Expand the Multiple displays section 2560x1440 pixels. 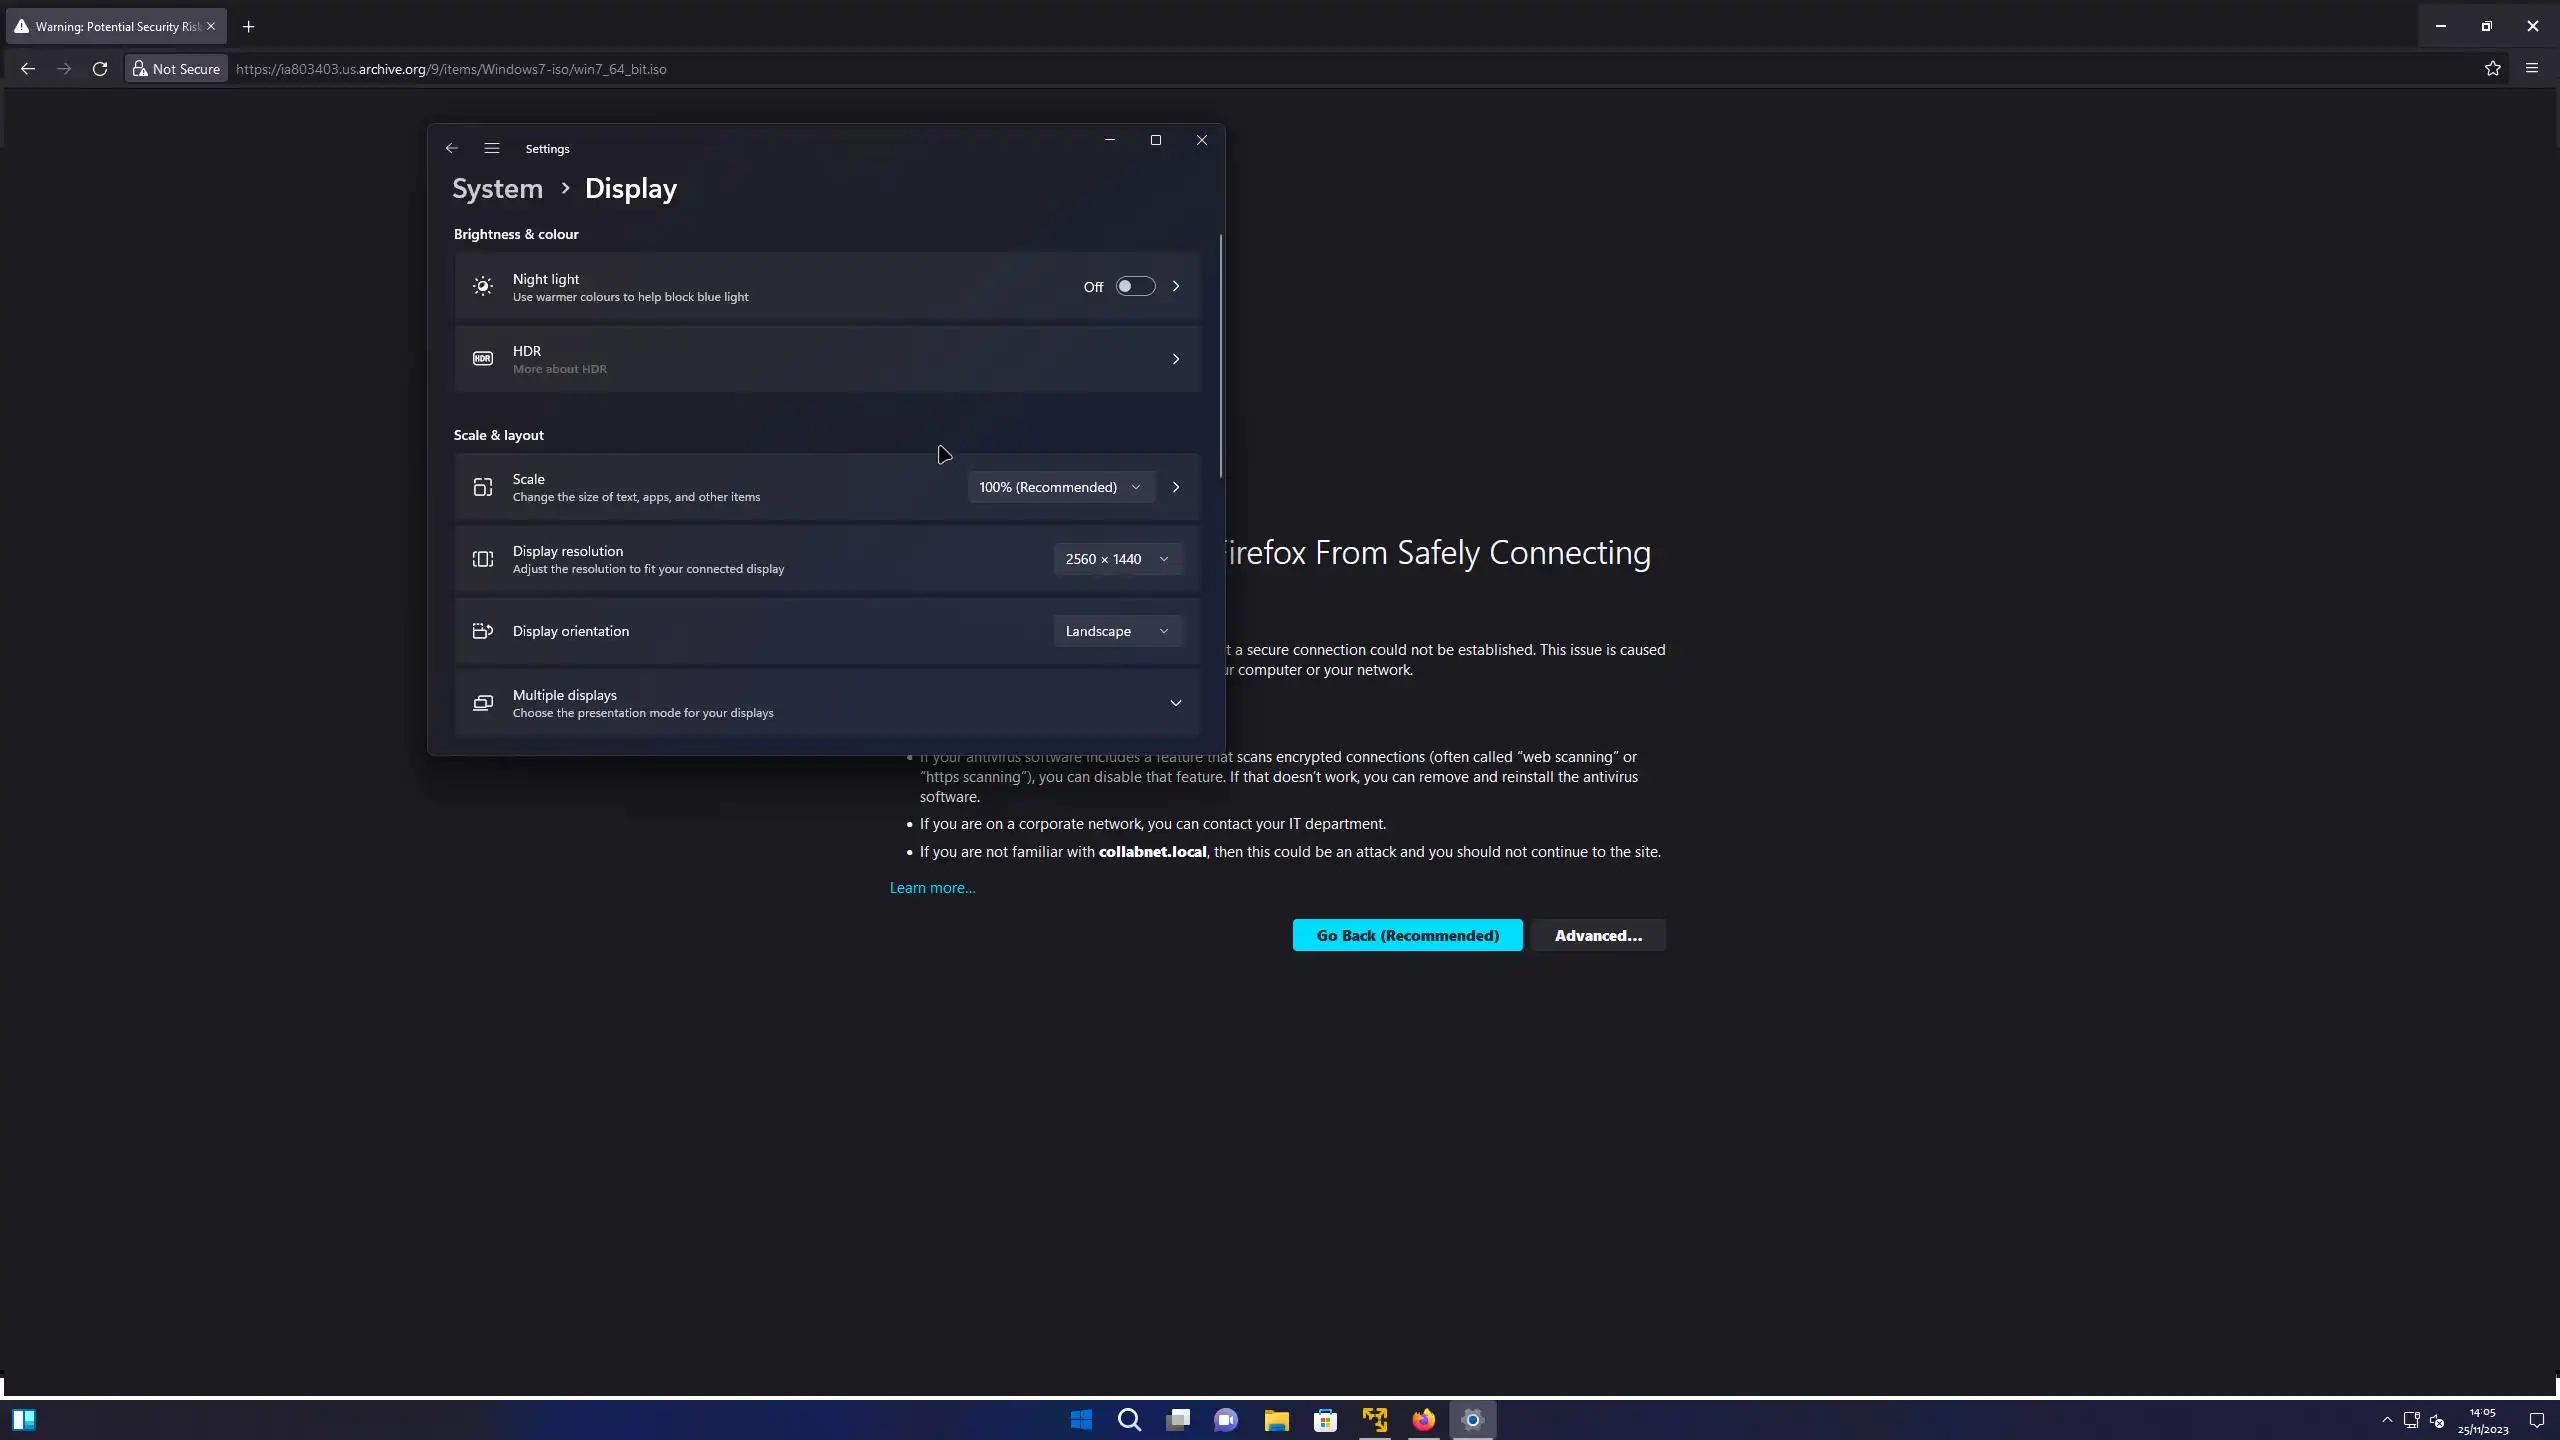(1175, 703)
